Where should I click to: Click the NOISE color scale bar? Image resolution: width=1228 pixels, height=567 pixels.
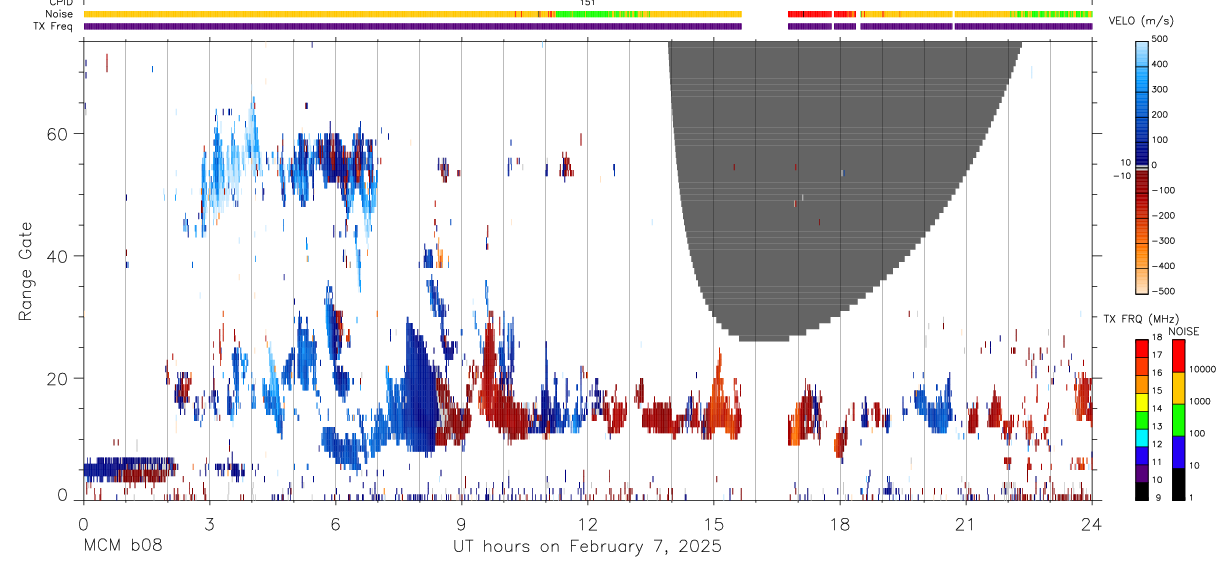pos(1178,419)
